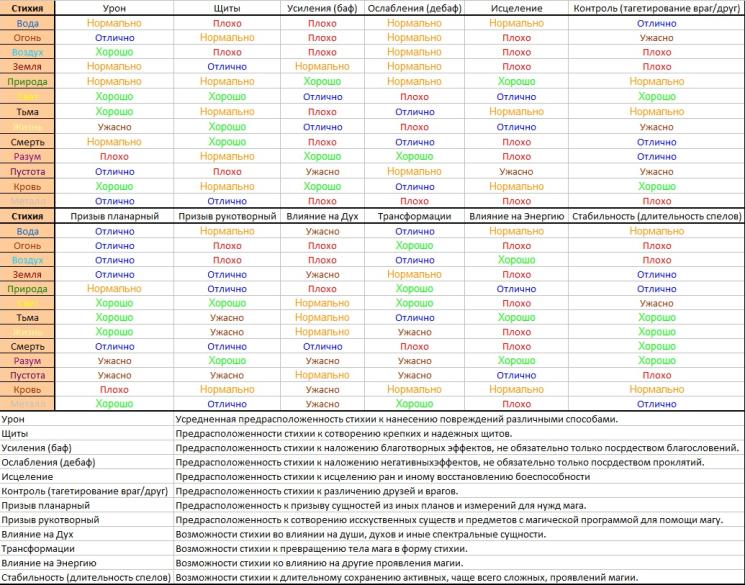The image size is (745, 585).
Task: Select the Природа row label in top table
Action: click(27, 82)
